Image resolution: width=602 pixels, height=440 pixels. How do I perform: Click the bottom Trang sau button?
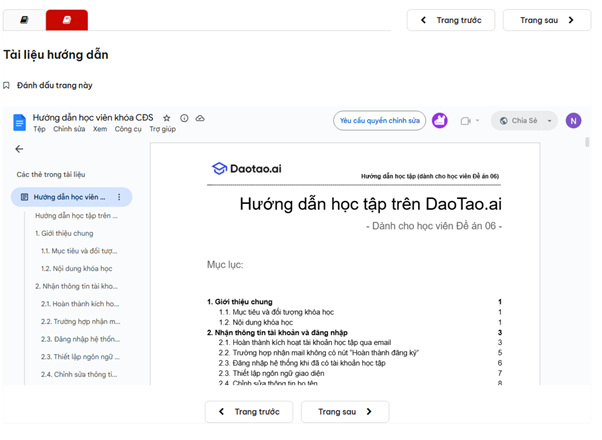345,412
